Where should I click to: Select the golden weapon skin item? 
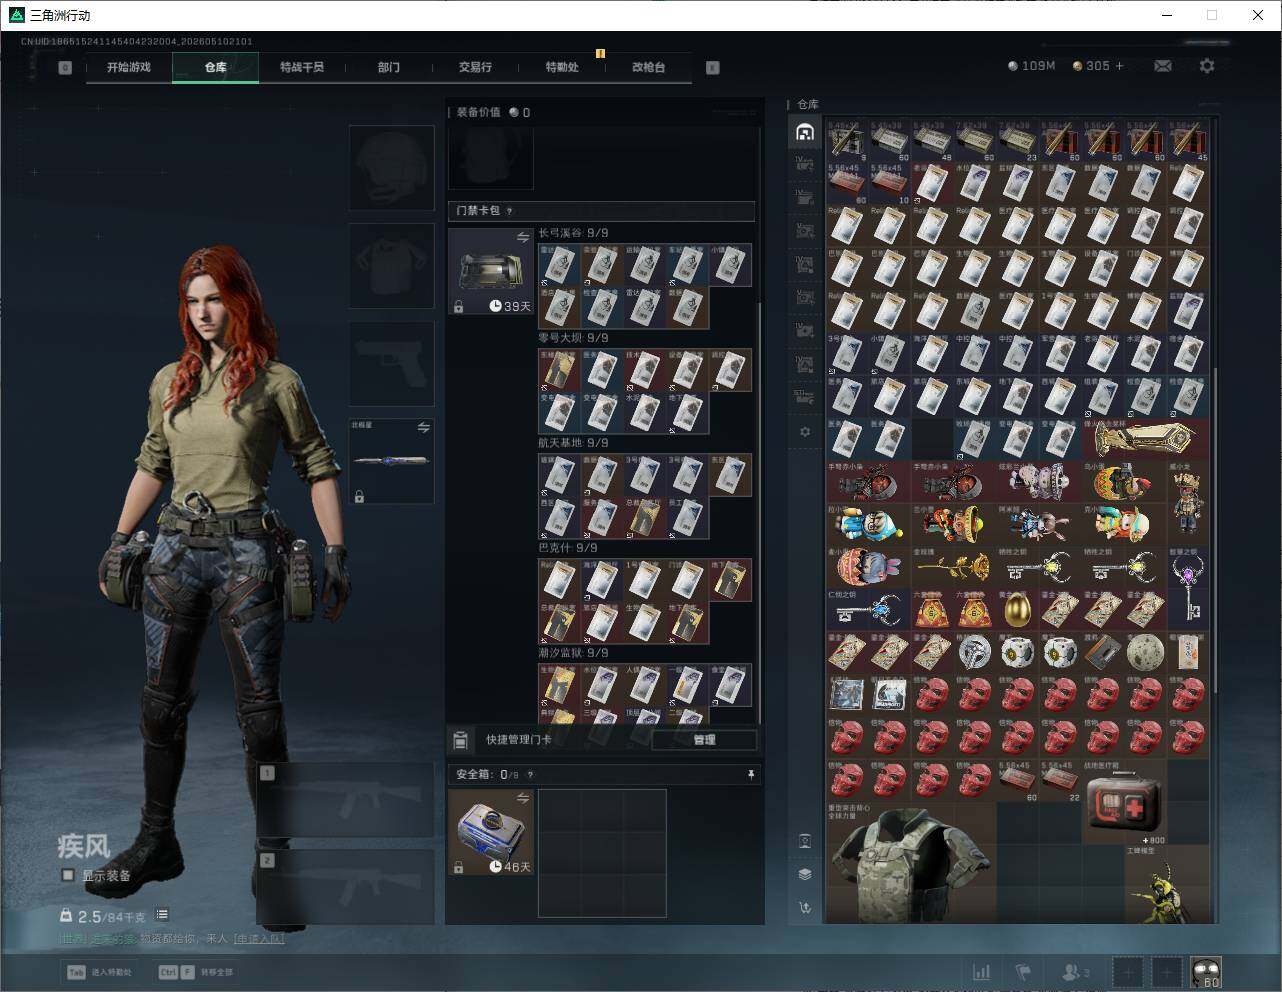click(1146, 438)
